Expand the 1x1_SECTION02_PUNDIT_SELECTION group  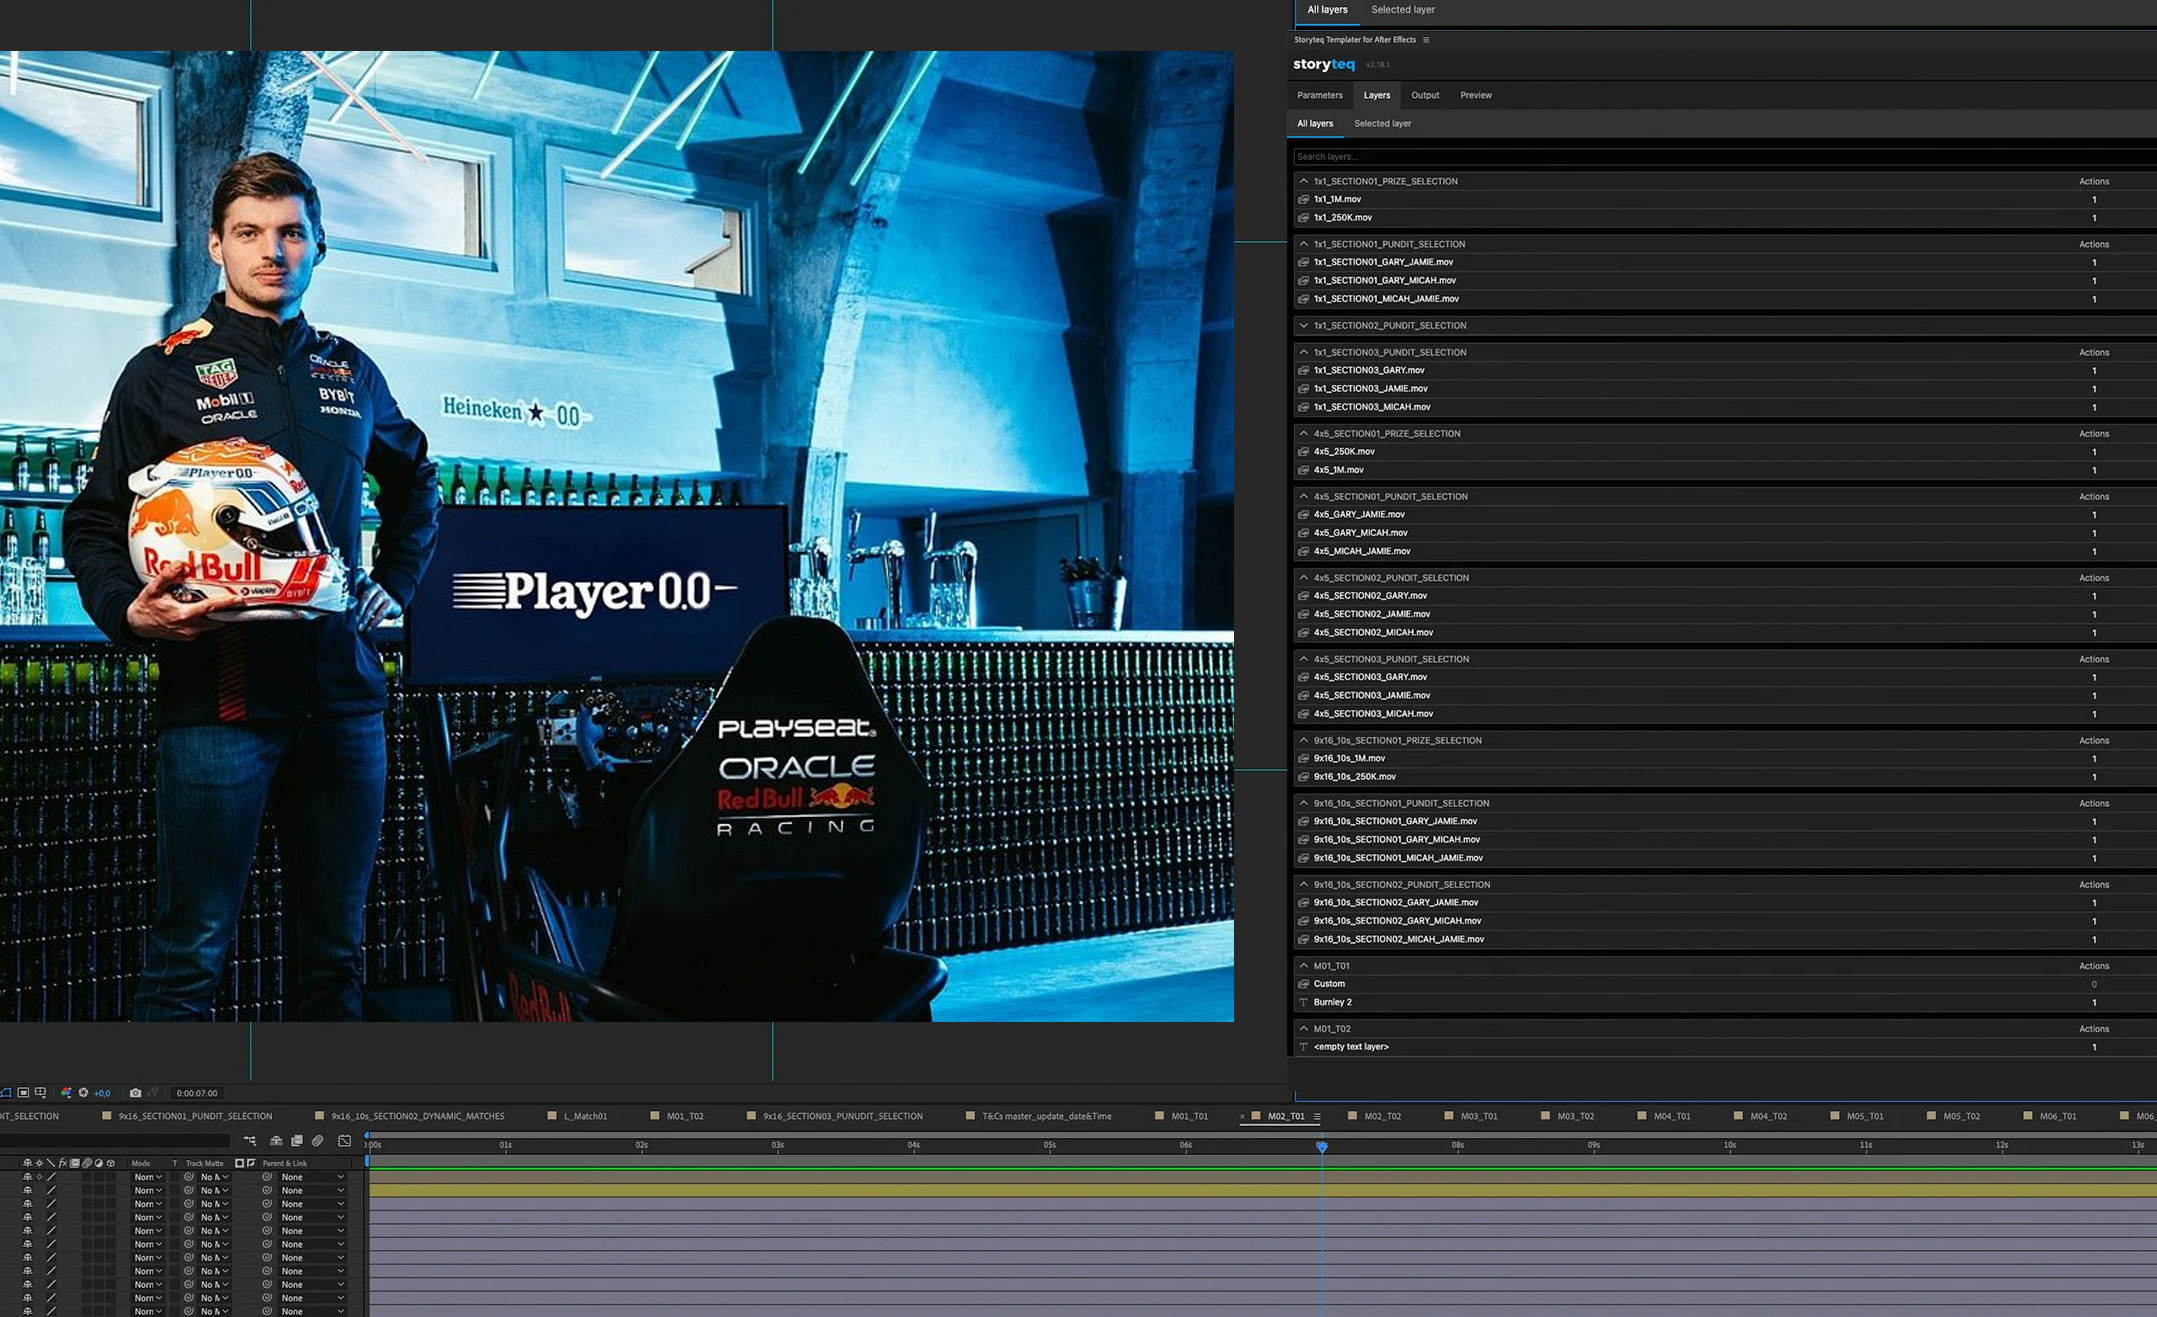tap(1303, 326)
